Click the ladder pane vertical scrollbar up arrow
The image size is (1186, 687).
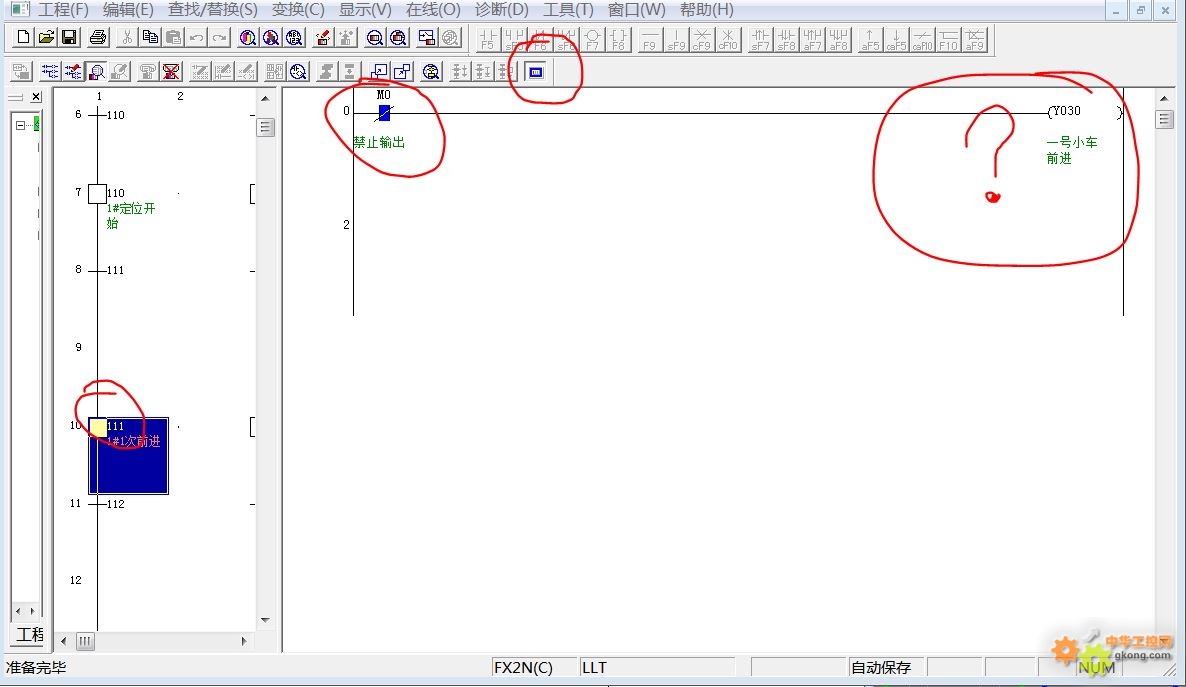1164,98
